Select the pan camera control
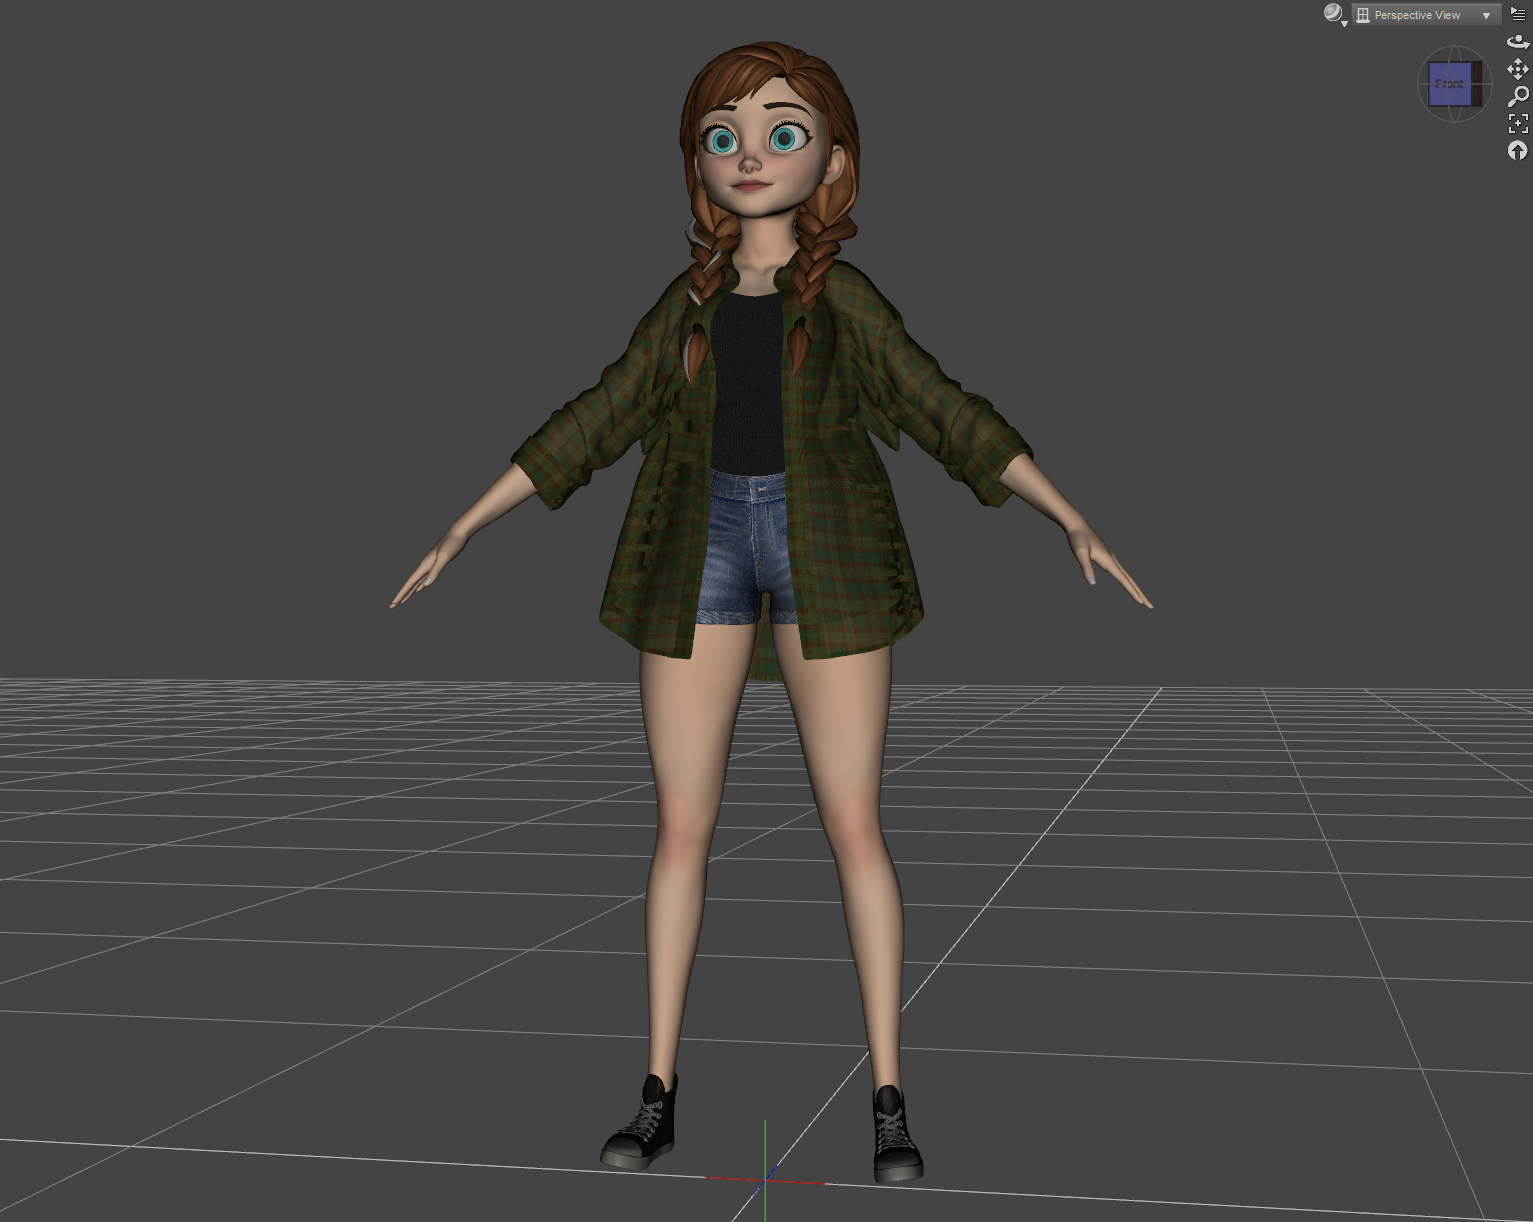Image resolution: width=1533 pixels, height=1222 pixels. pyautogui.click(x=1518, y=69)
